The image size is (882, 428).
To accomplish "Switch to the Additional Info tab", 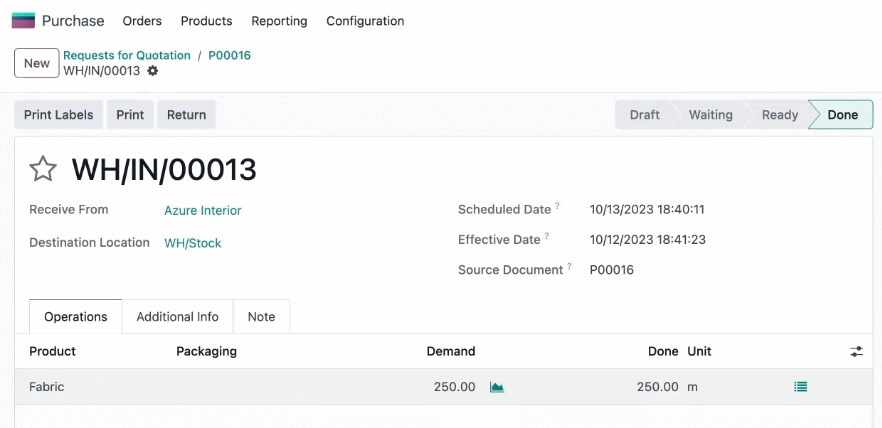I will [177, 317].
